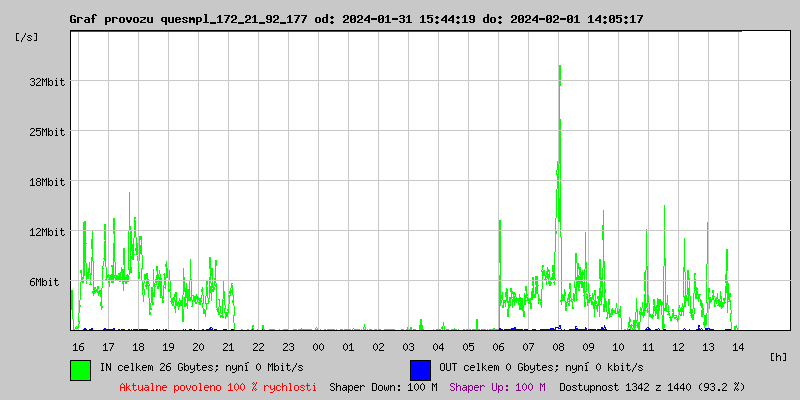Click the 08 hour mark on the time axis
800x400 pixels.
tap(558, 347)
